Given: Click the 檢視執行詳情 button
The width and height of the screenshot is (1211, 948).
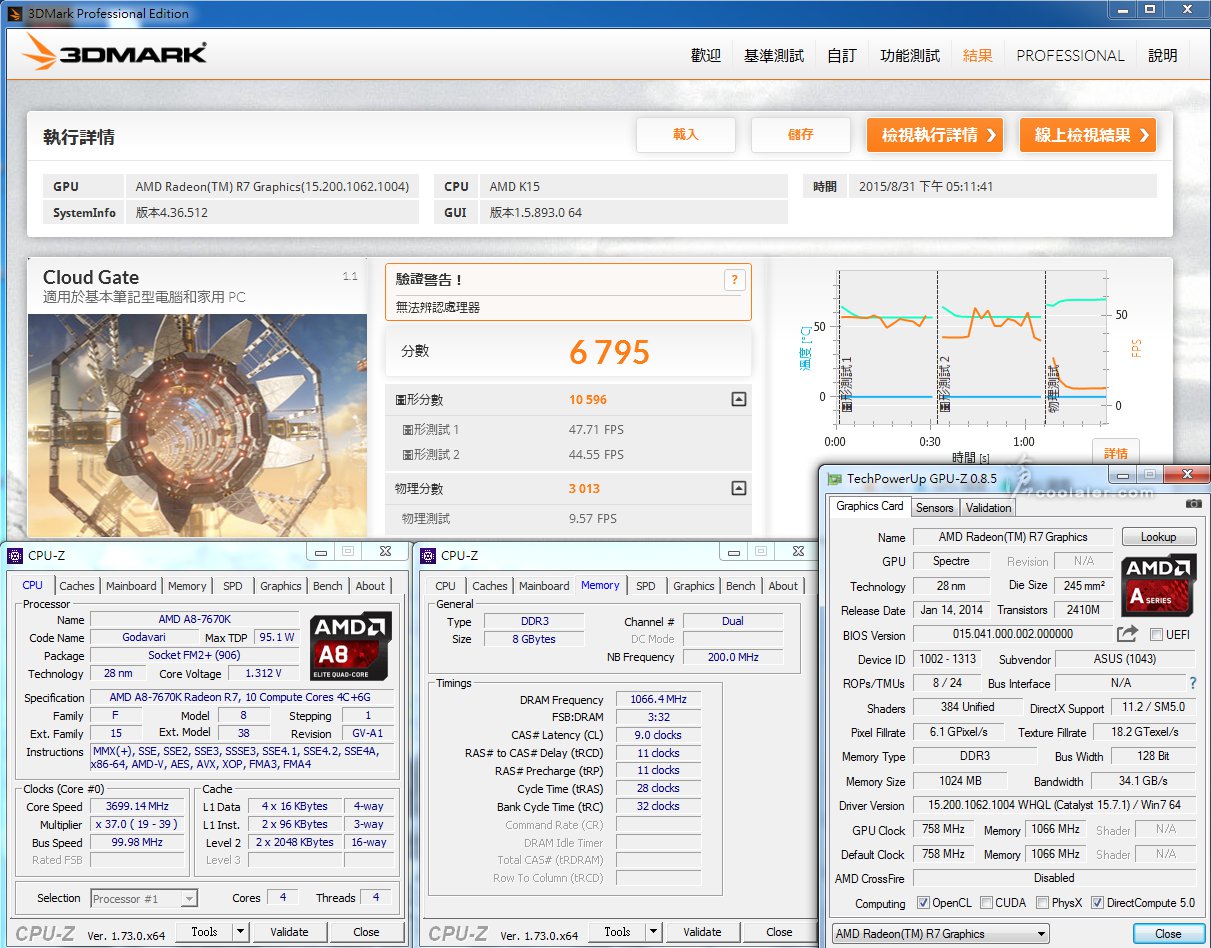Looking at the screenshot, I should click(935, 135).
